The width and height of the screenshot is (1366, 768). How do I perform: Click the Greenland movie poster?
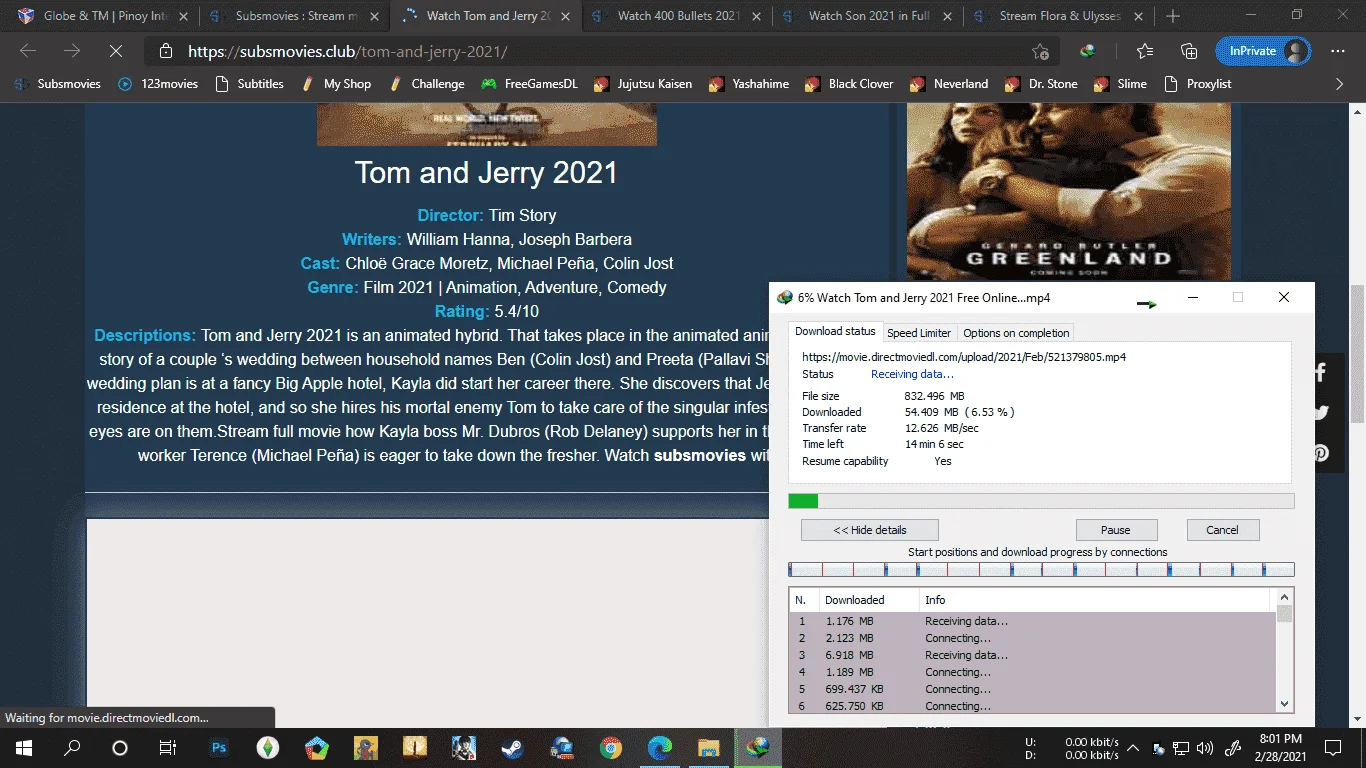tap(1069, 193)
